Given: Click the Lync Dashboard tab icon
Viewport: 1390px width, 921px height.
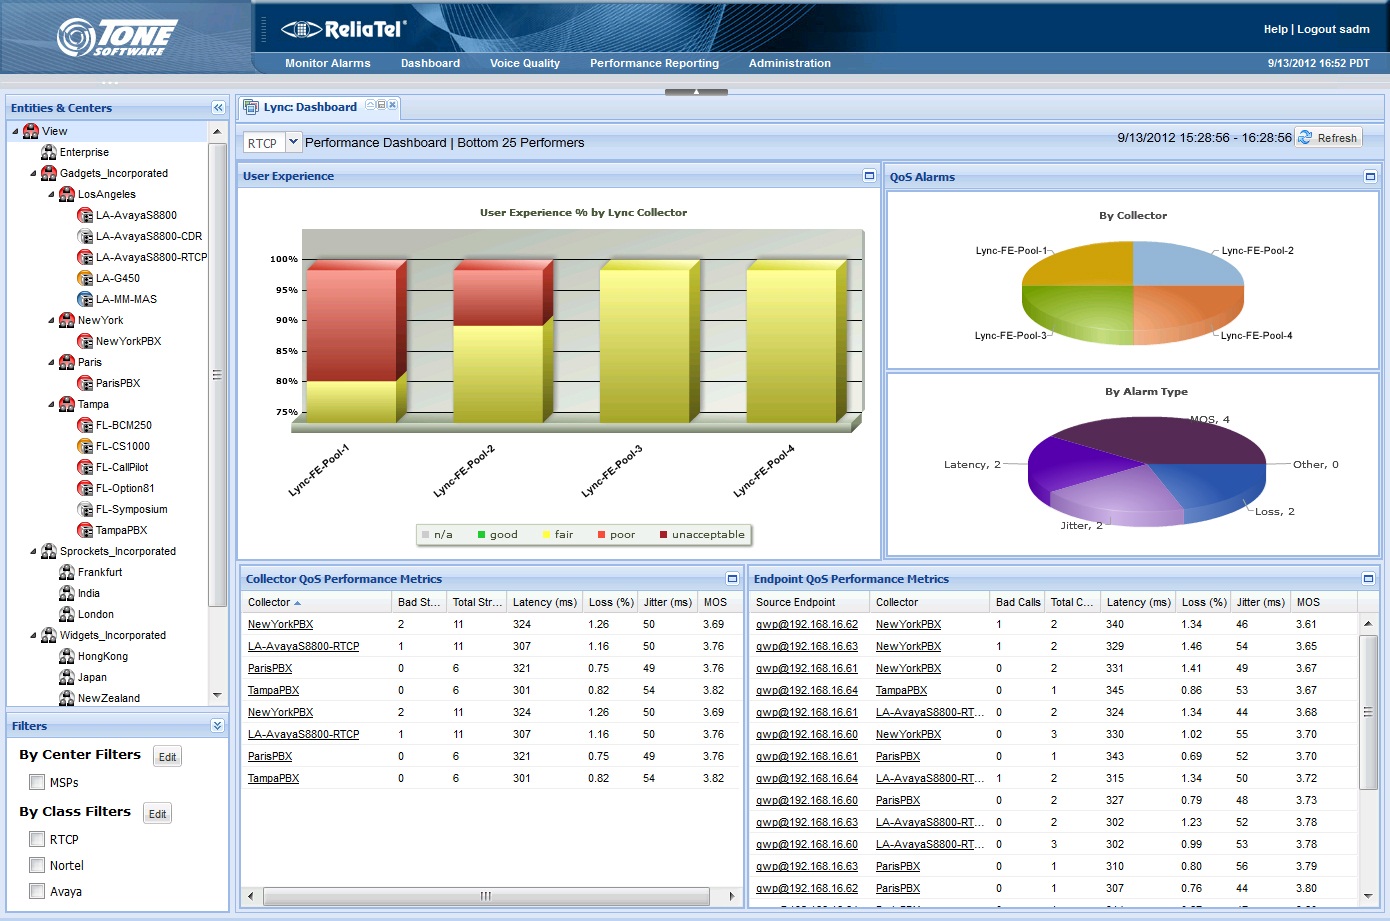Looking at the screenshot, I should (x=251, y=107).
